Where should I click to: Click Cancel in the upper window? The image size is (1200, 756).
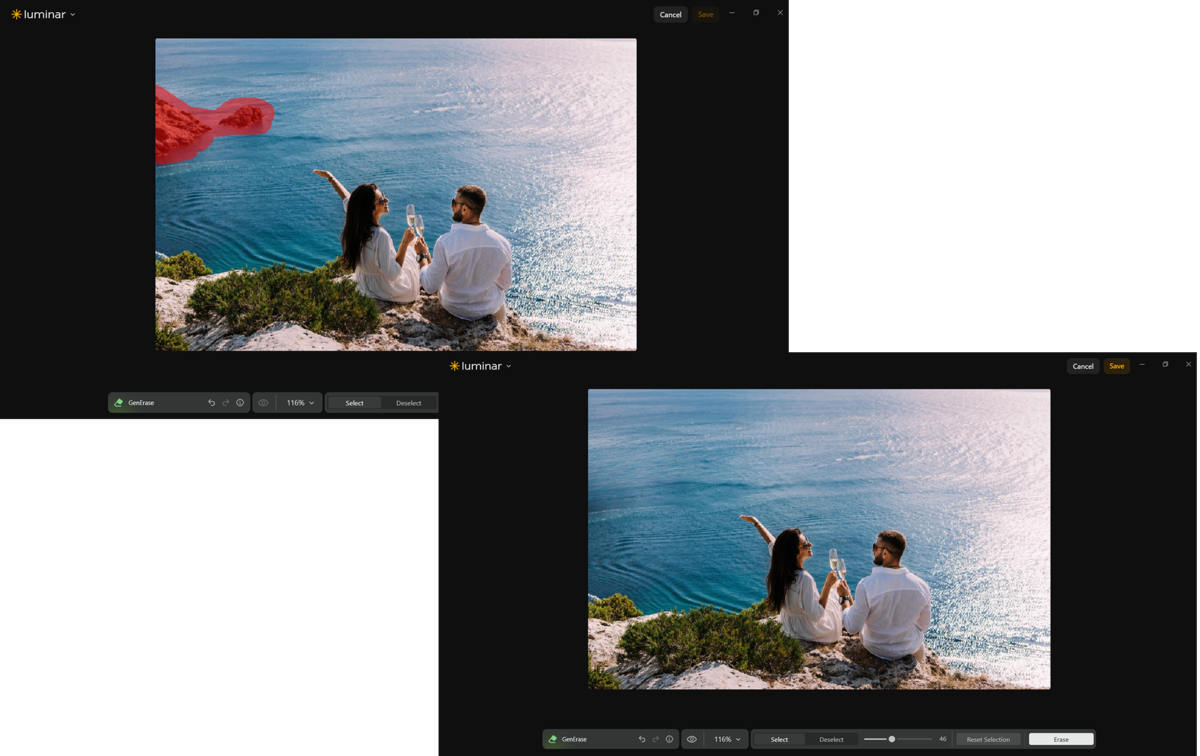point(670,15)
